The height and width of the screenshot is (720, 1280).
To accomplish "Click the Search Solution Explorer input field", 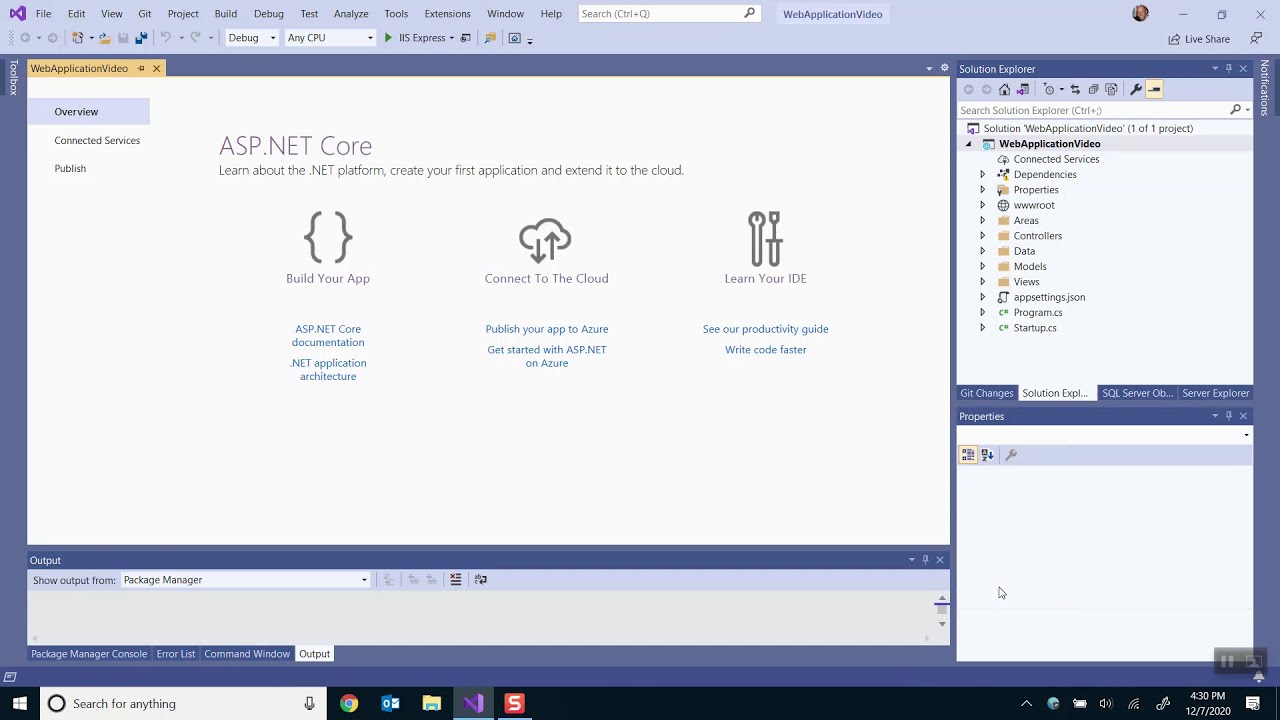I will click(1092, 110).
